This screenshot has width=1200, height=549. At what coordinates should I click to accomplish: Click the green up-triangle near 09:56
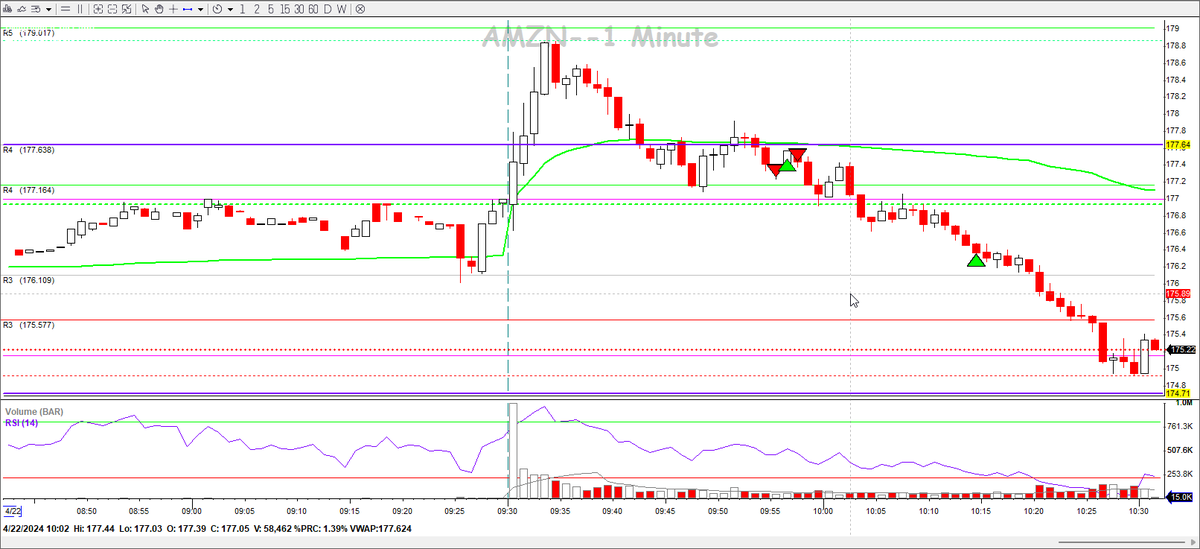tap(787, 164)
